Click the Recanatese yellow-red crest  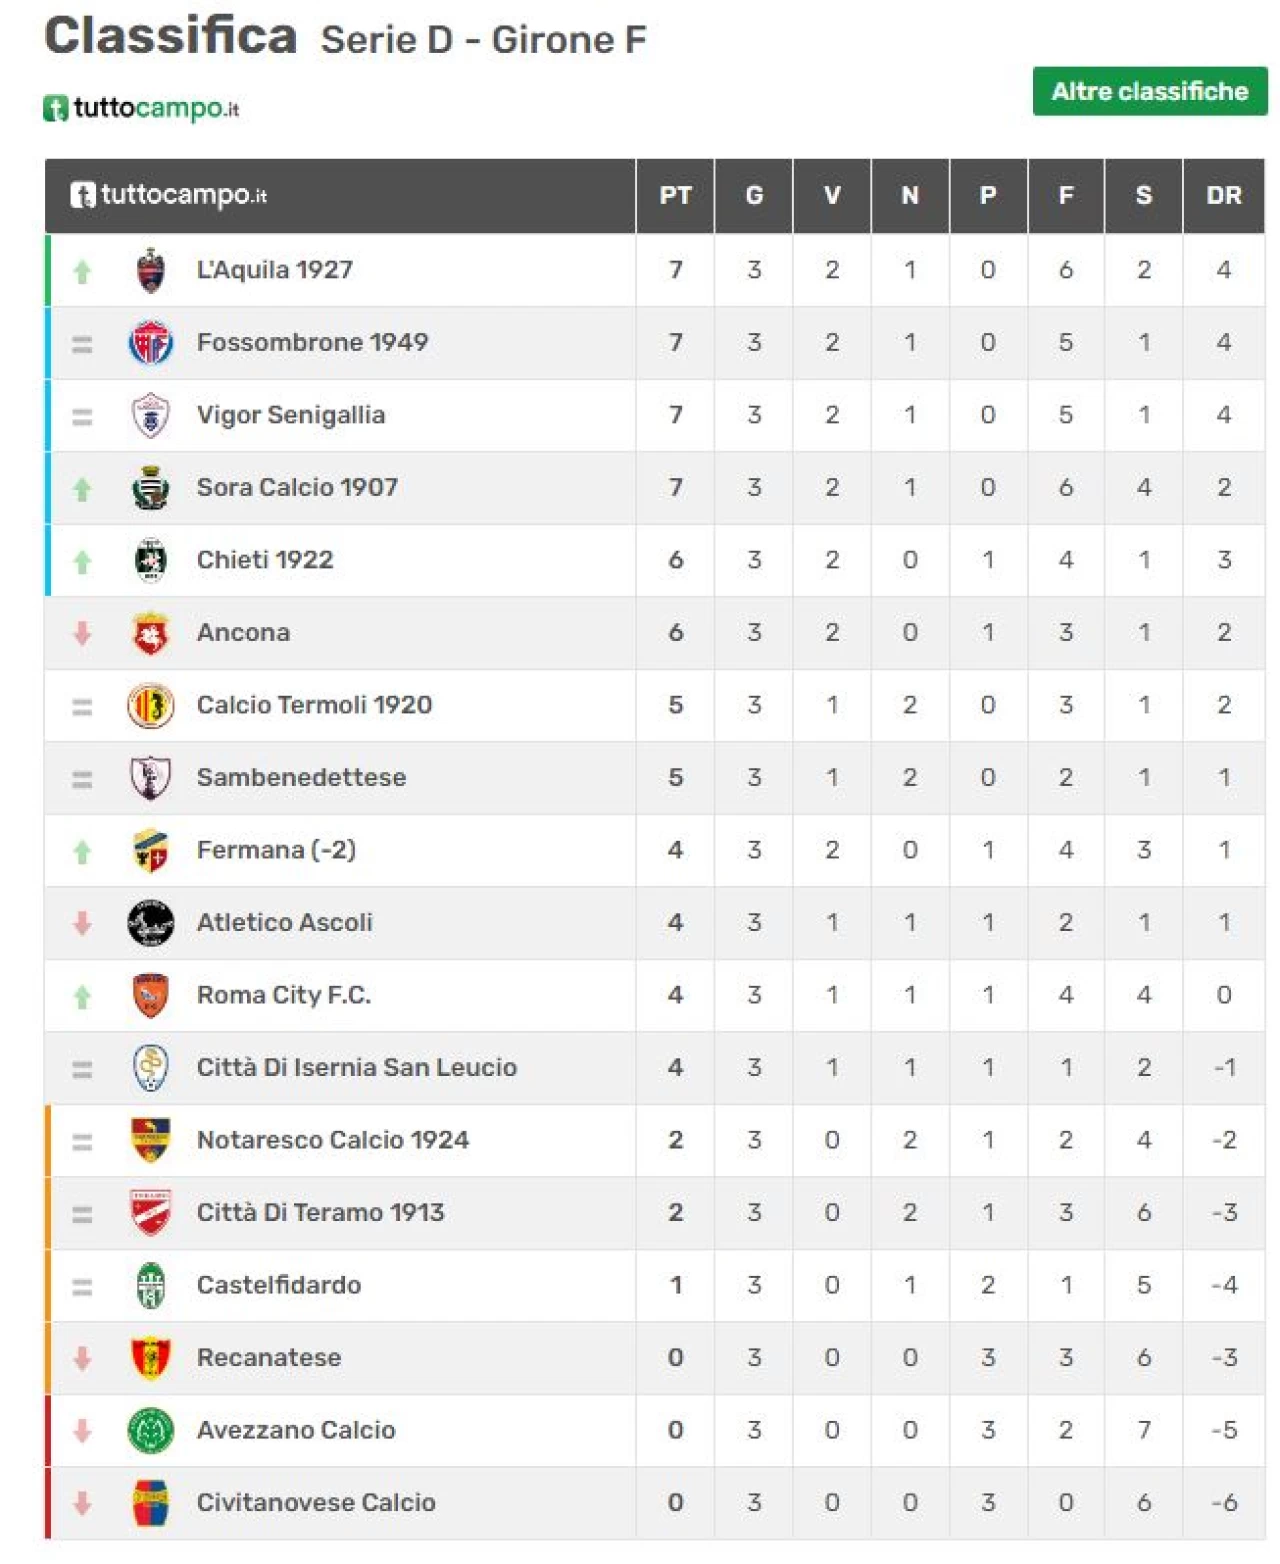point(151,1358)
